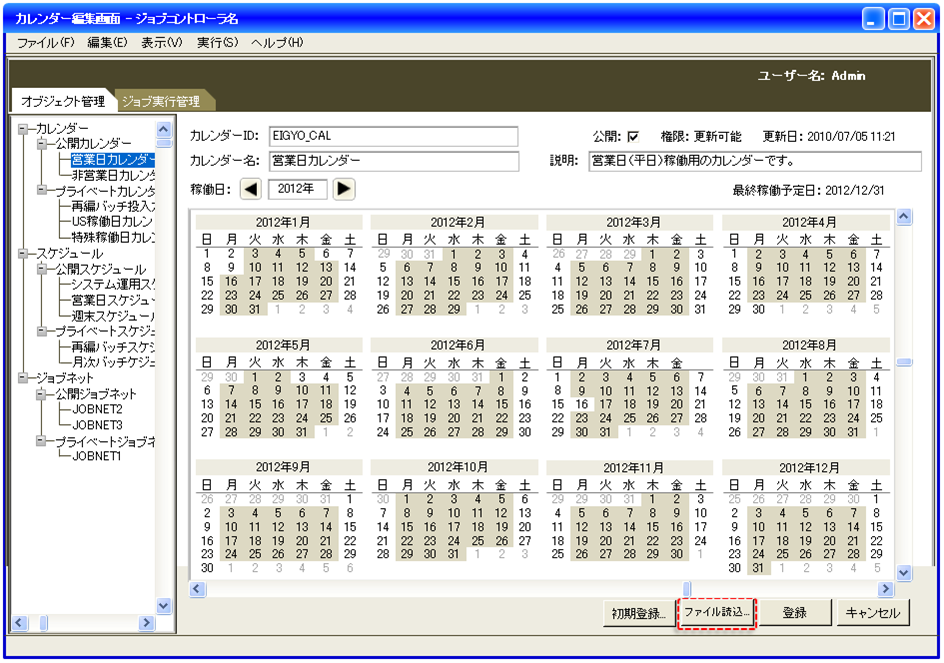Image resolution: width=944 pixels, height=663 pixels.
Task: Go to next year with right arrow
Action: [x=344, y=189]
